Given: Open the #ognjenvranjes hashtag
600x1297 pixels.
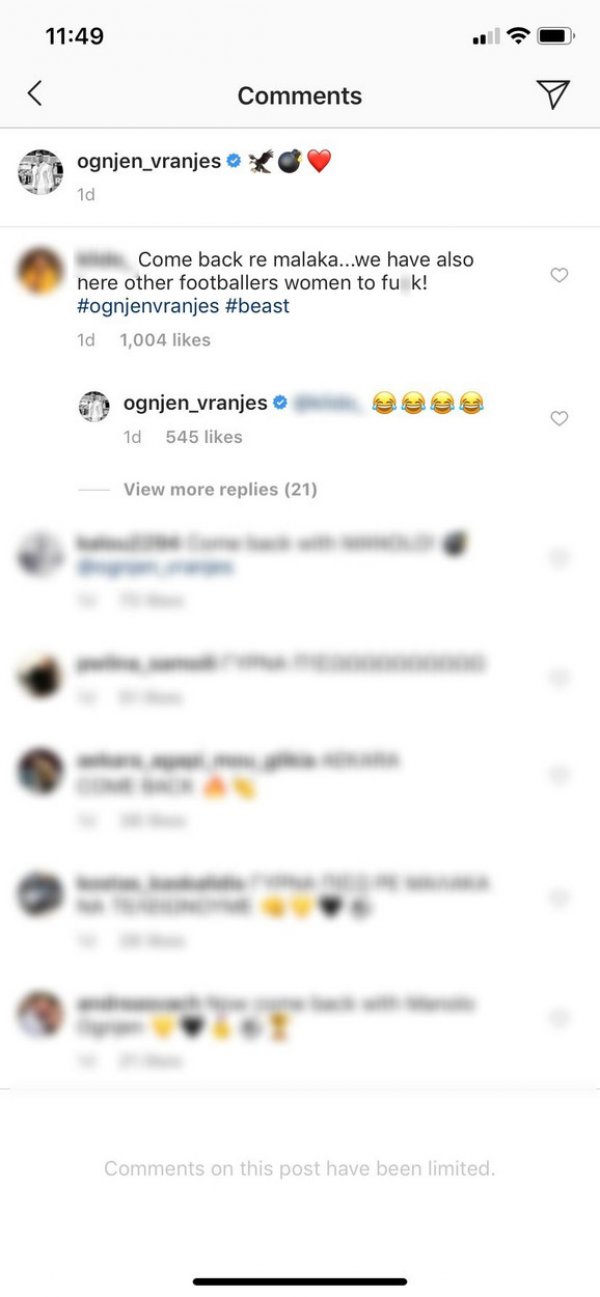Looking at the screenshot, I should point(148,306).
